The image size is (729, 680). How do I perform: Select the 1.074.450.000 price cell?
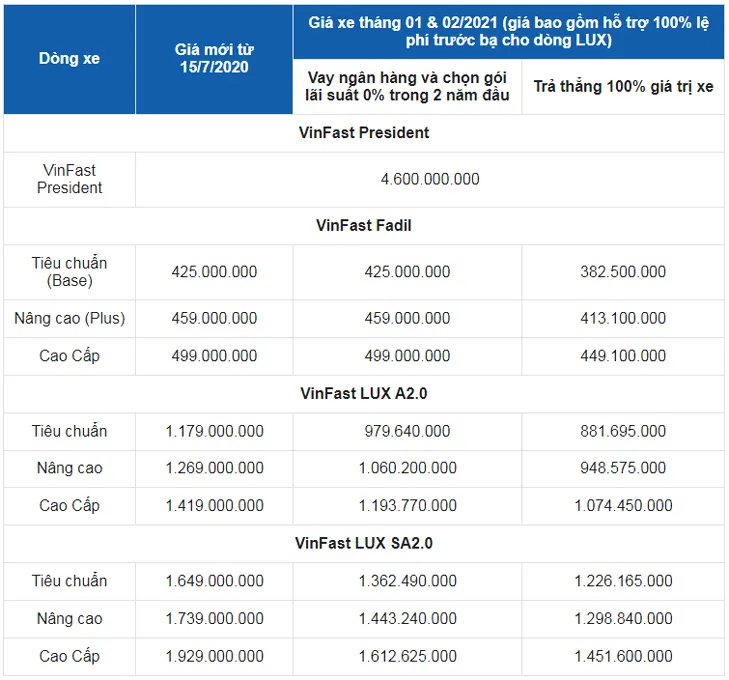pyautogui.click(x=623, y=506)
